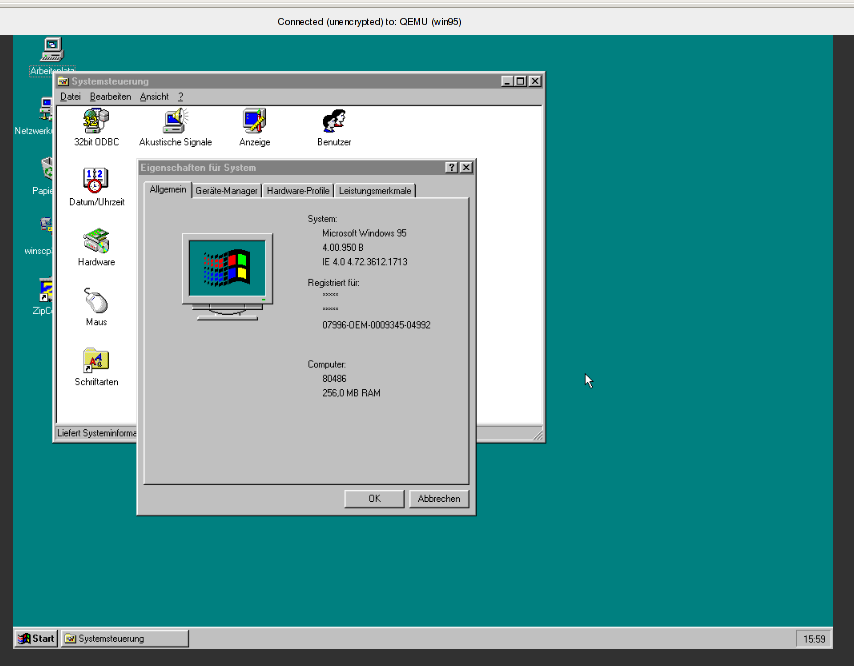Open the Benutzer users icon
Viewport: 854px width, 666px height.
coord(334,127)
